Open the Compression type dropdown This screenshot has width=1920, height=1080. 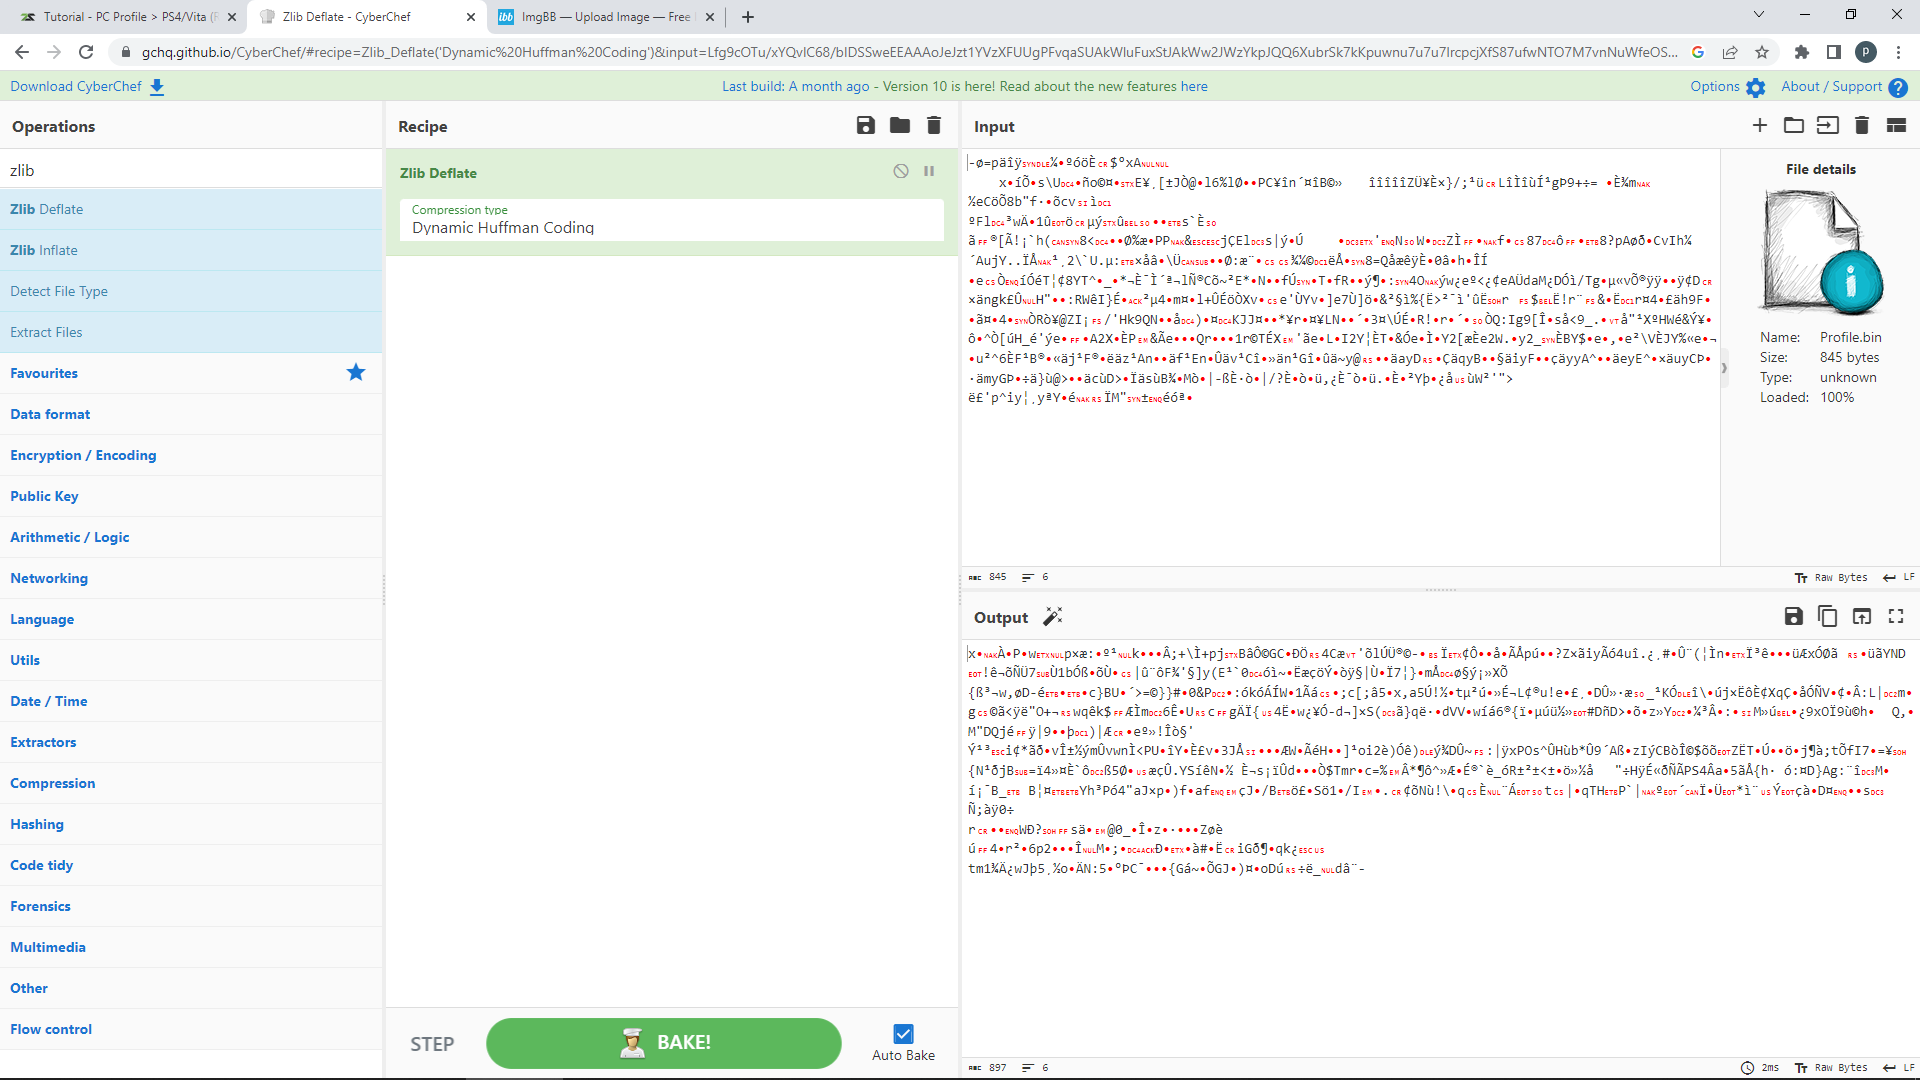pos(672,220)
